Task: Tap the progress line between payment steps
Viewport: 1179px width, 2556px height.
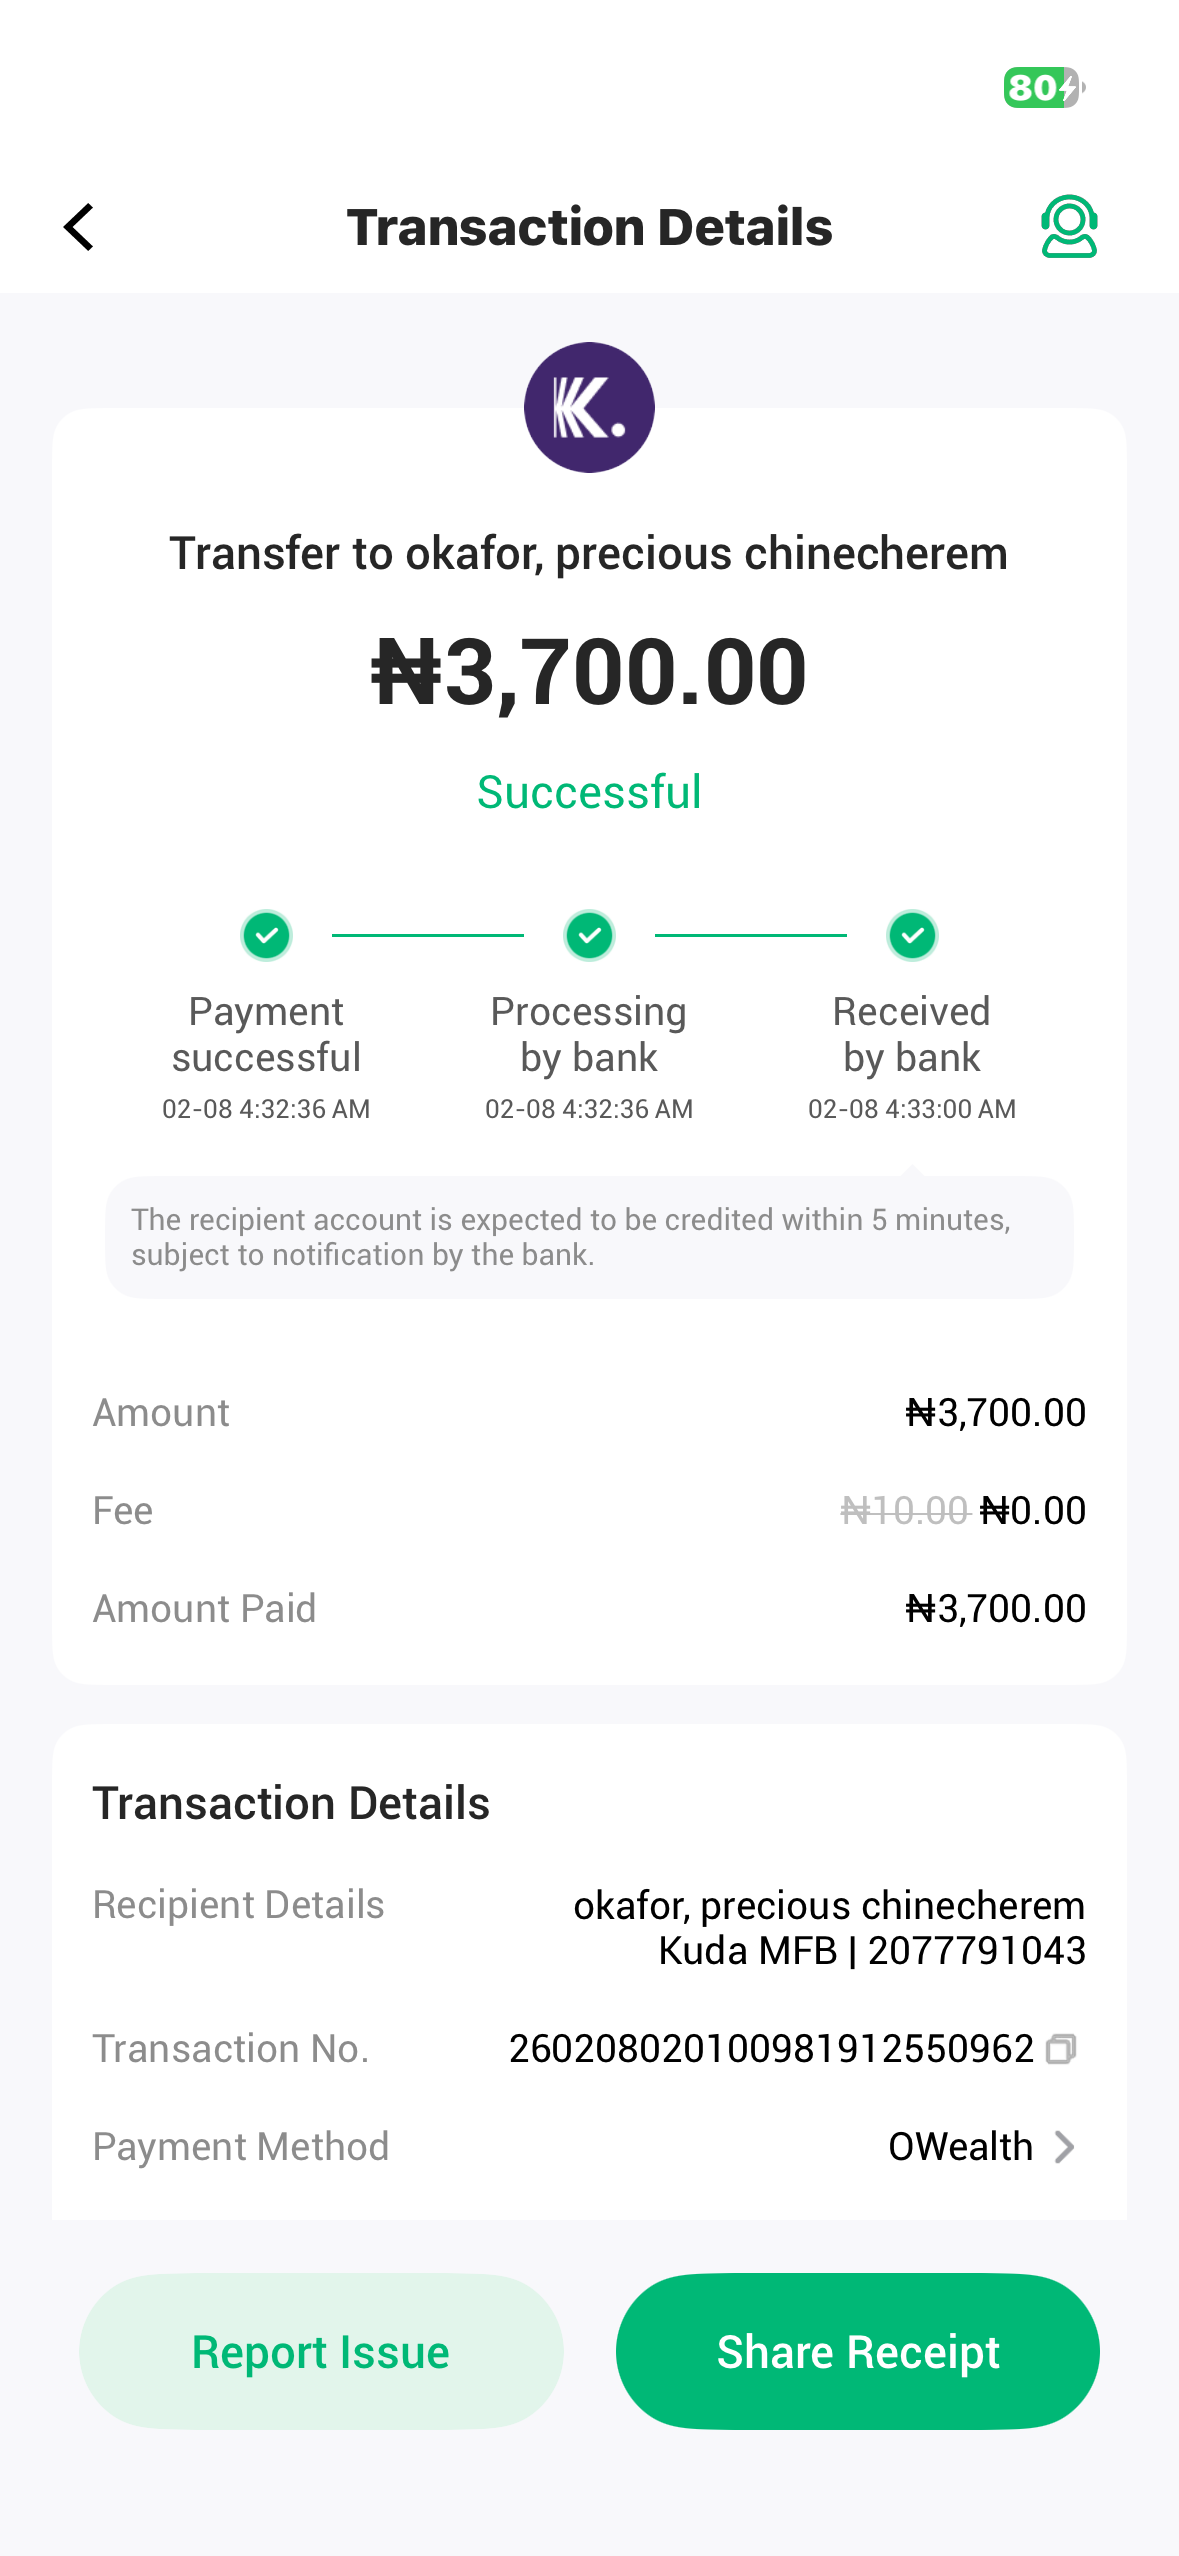Action: pyautogui.click(x=428, y=936)
